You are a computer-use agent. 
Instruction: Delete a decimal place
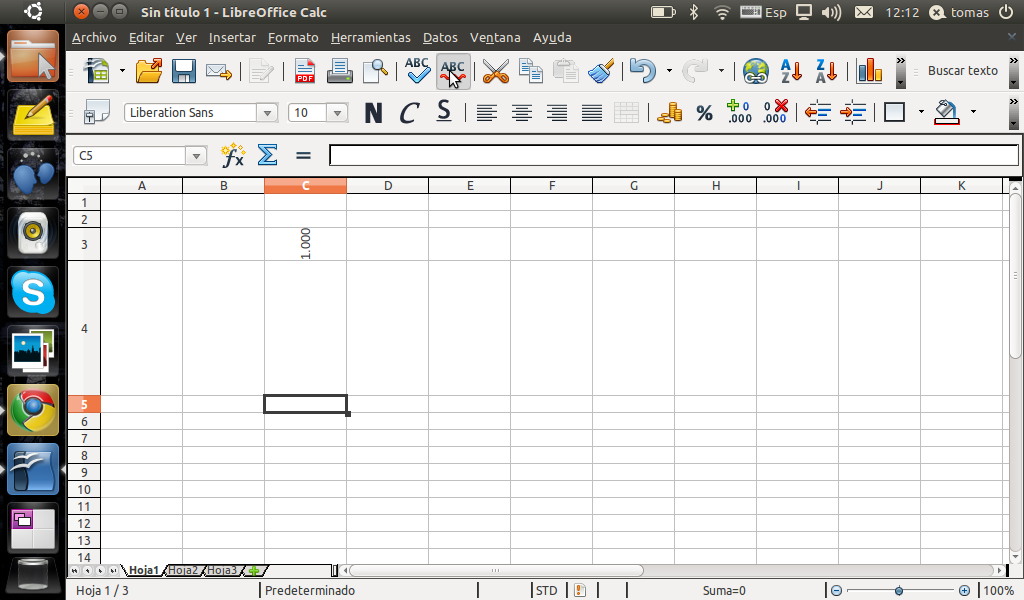pos(775,112)
